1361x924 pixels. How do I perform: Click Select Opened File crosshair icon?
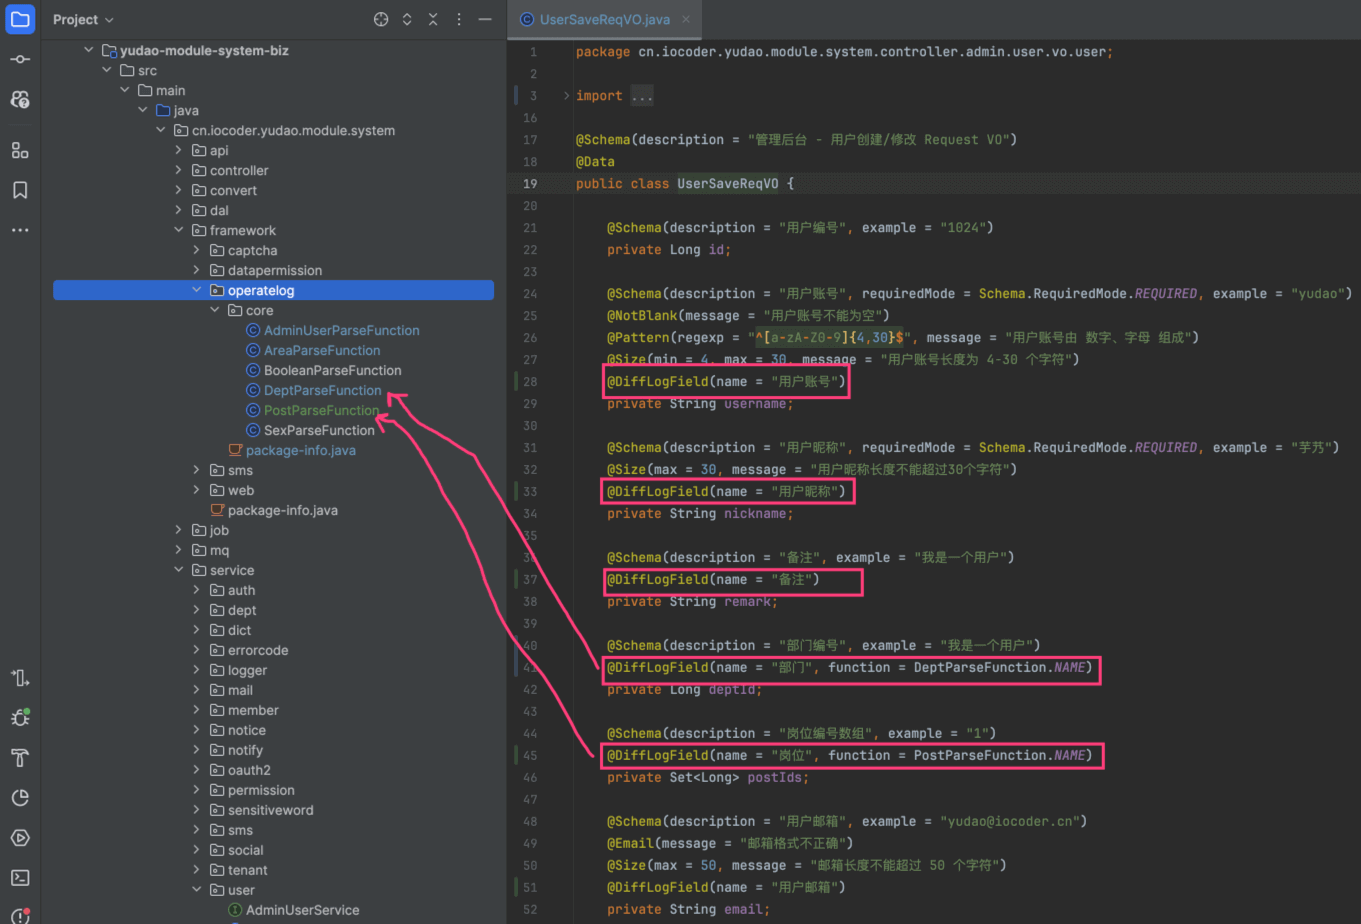(380, 20)
